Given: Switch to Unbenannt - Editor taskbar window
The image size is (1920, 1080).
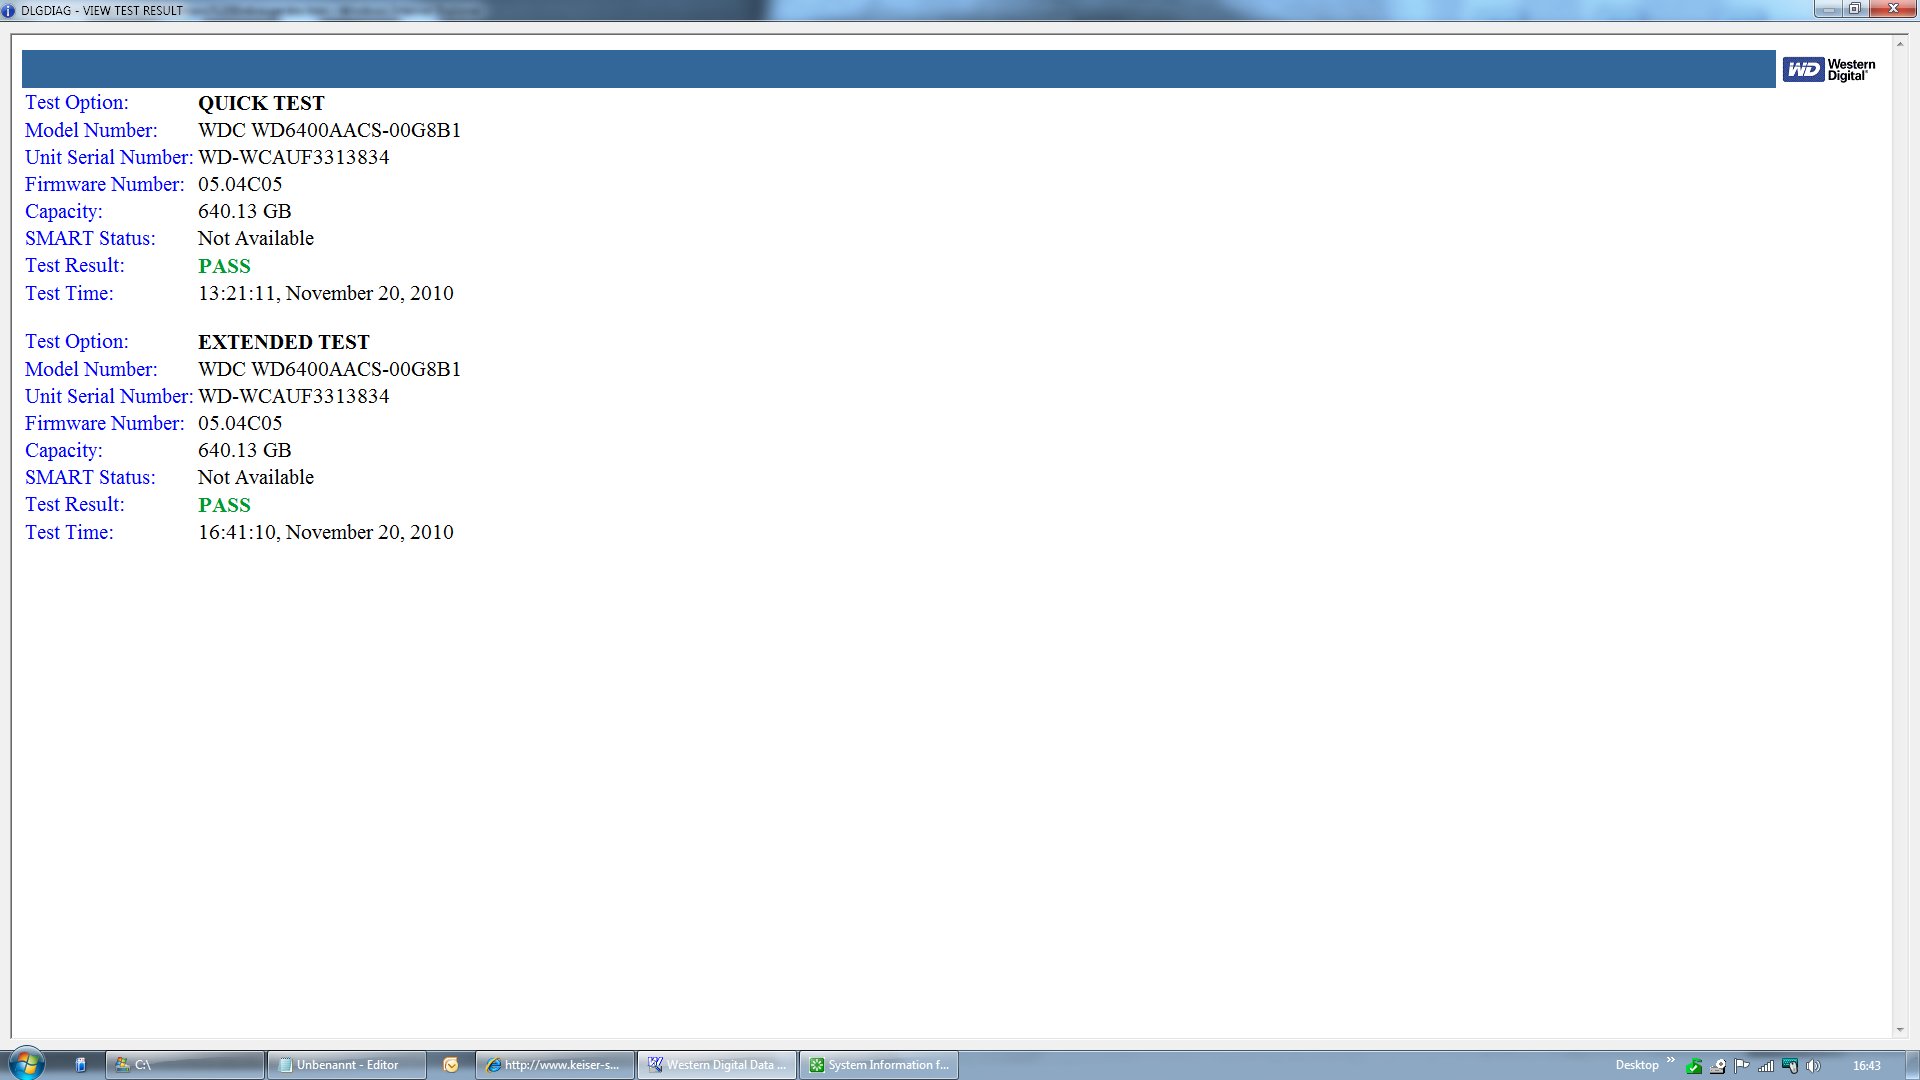Looking at the screenshot, I should (346, 1065).
